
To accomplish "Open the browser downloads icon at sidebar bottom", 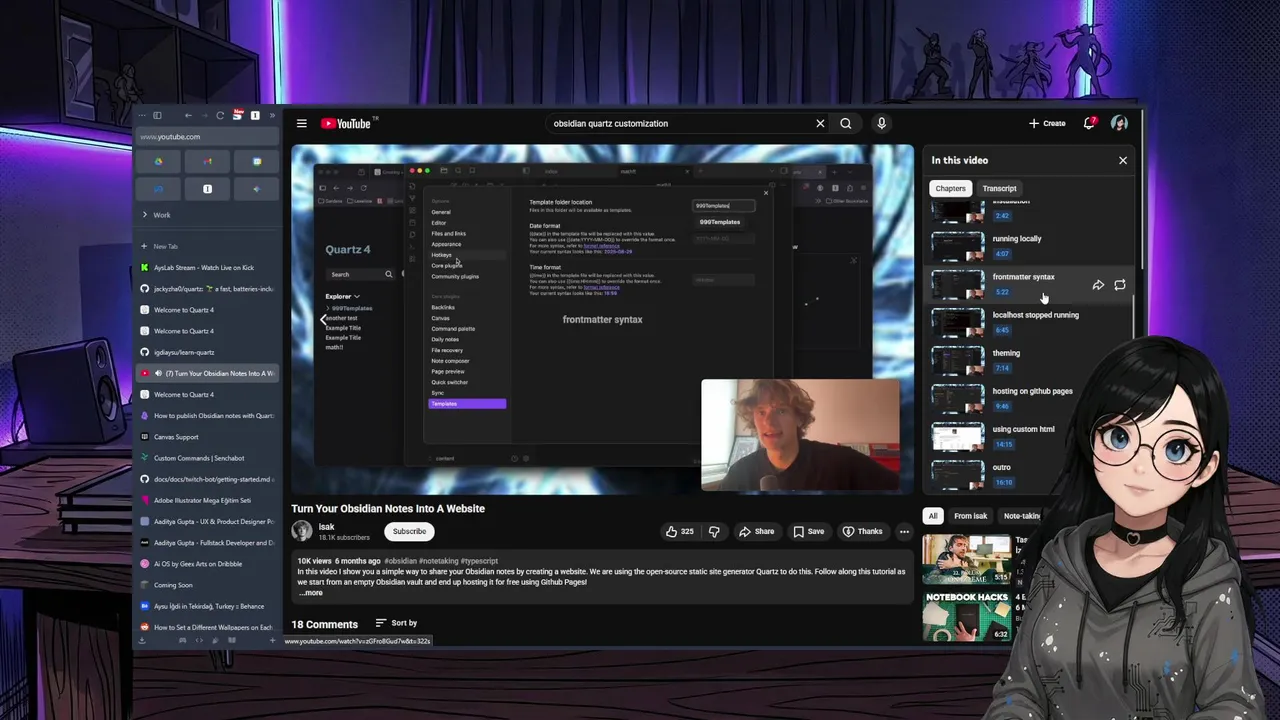I will (142, 640).
